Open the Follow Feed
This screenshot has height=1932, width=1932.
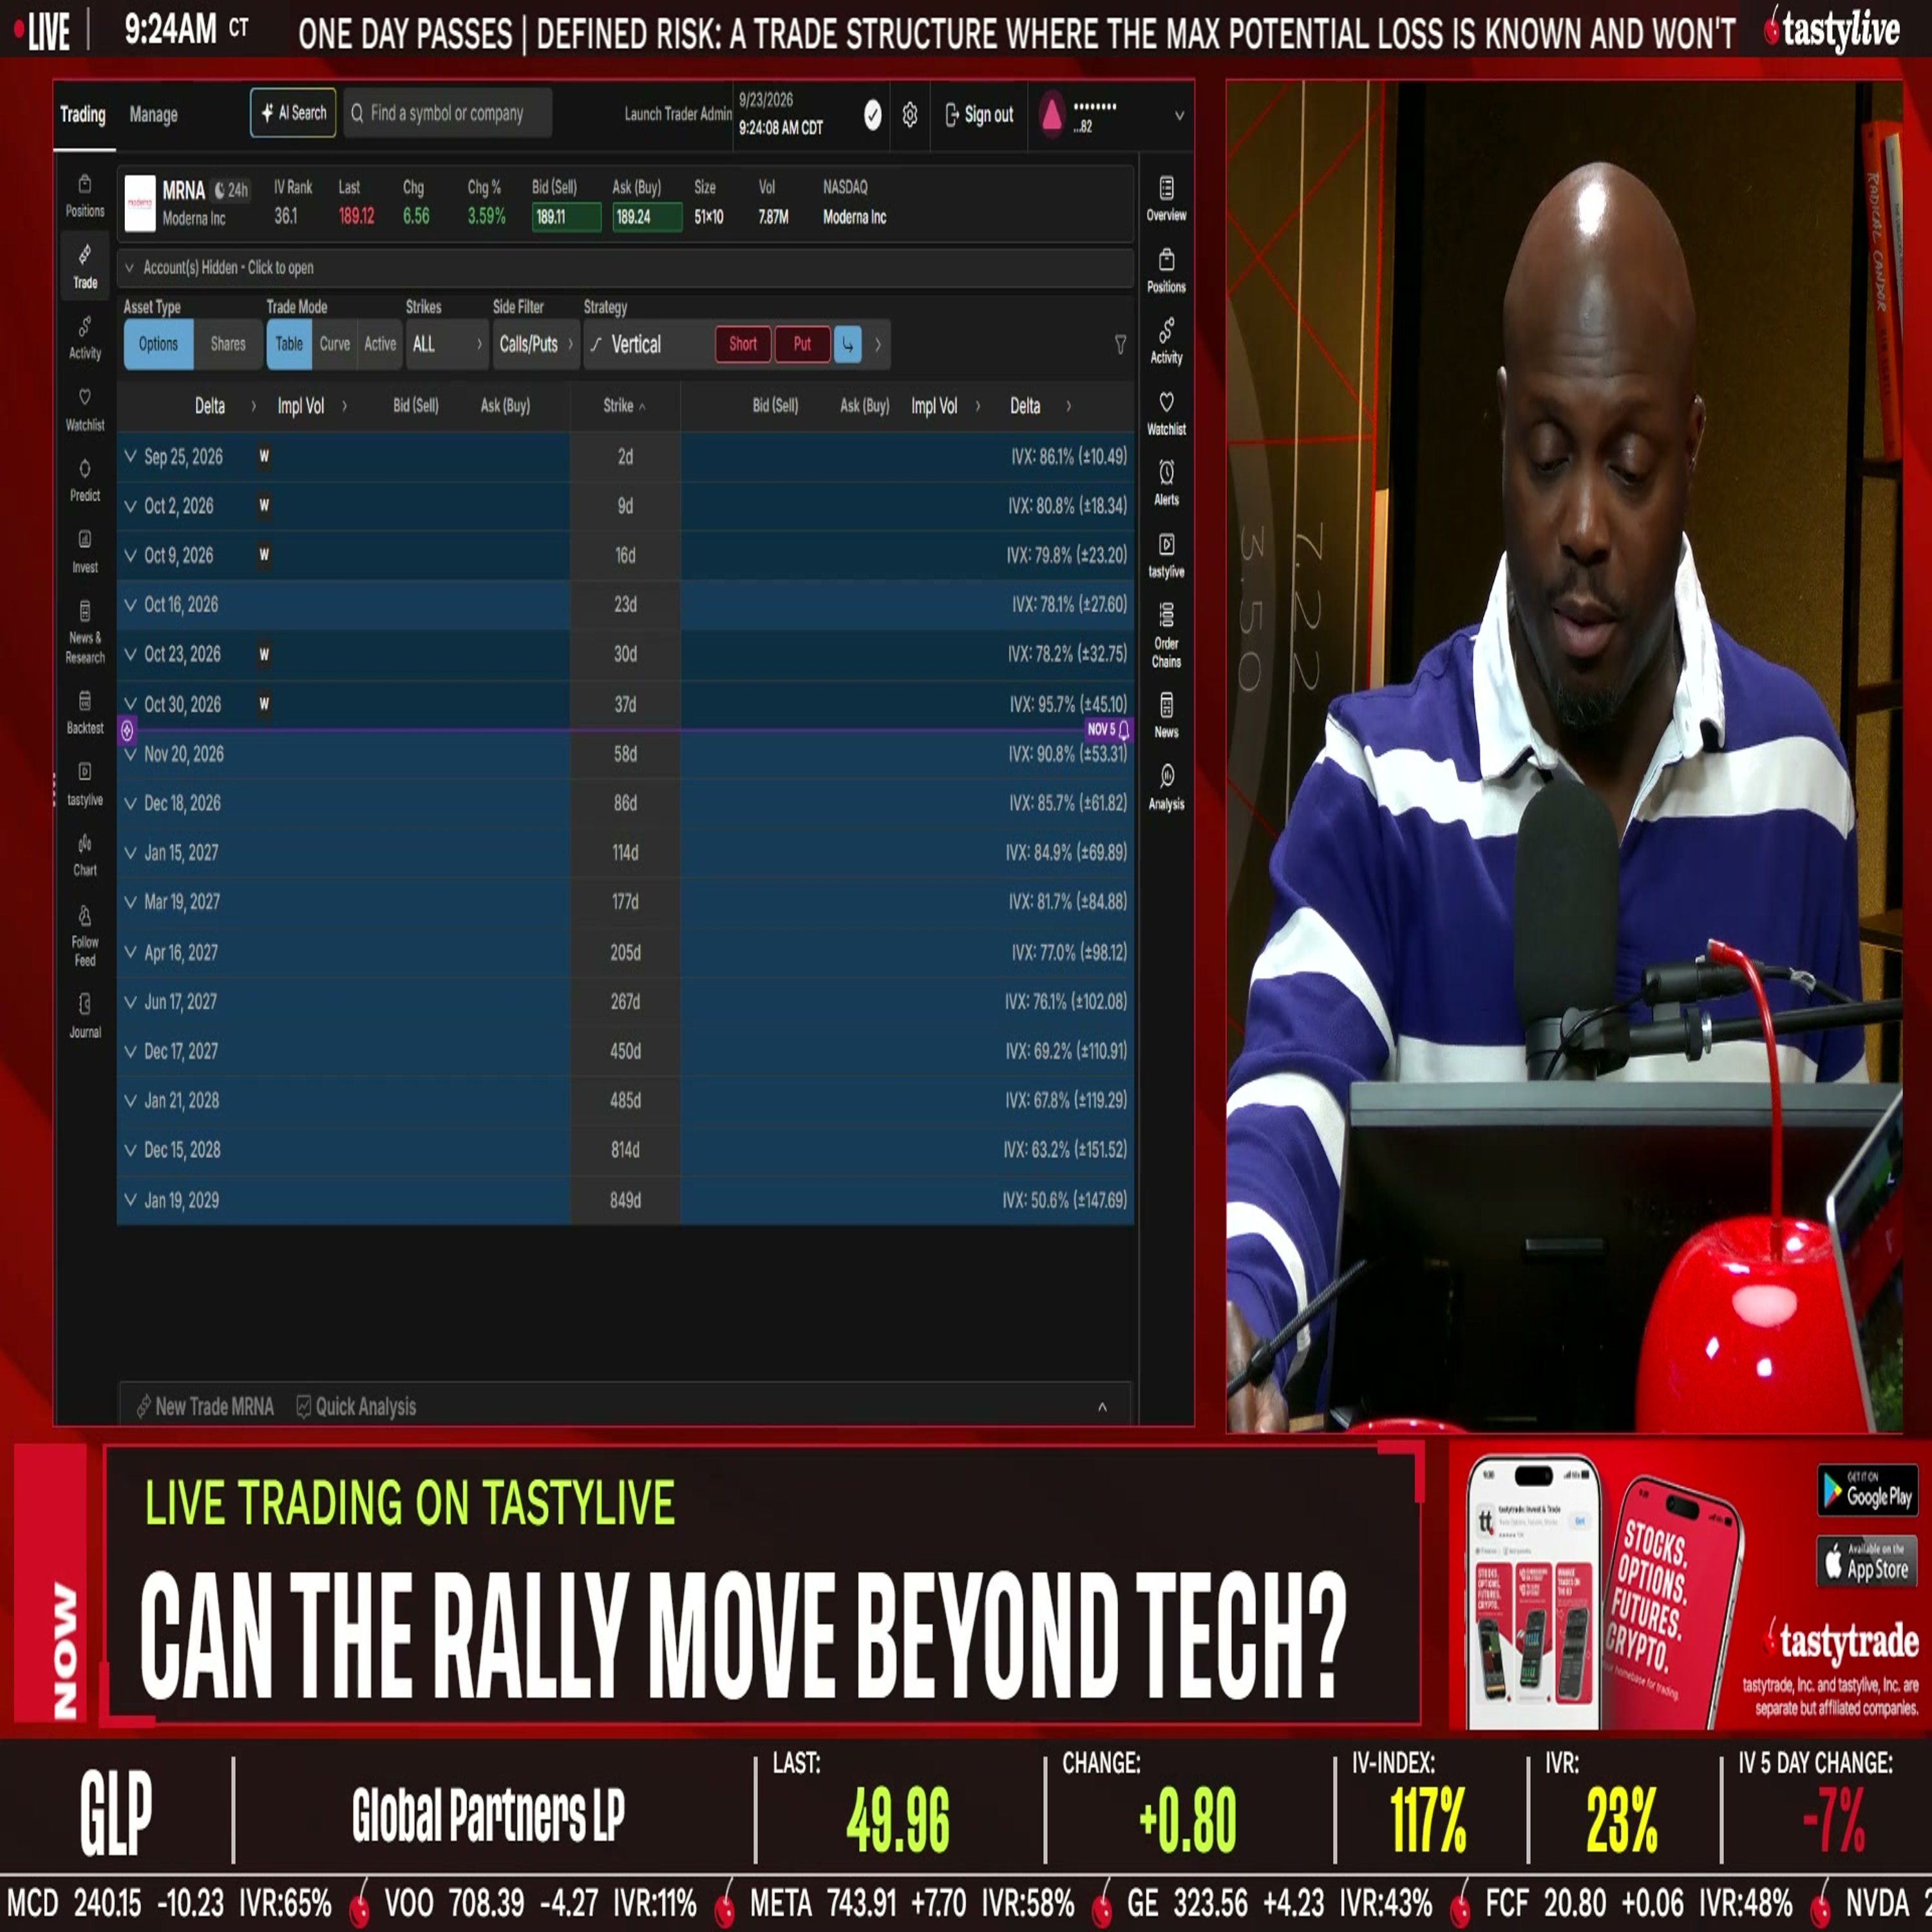point(85,936)
